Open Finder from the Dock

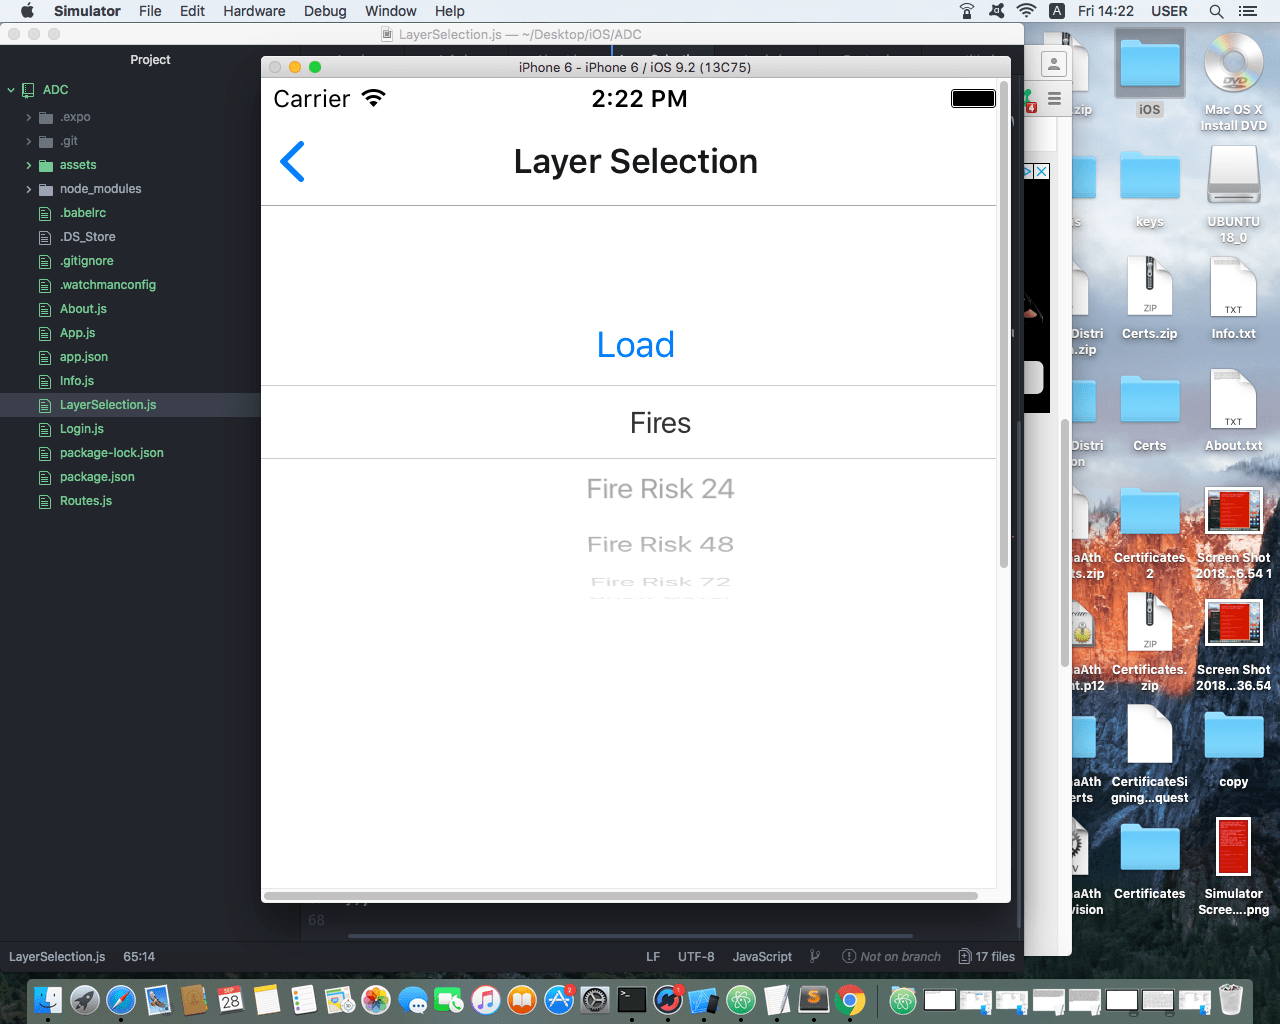click(47, 999)
